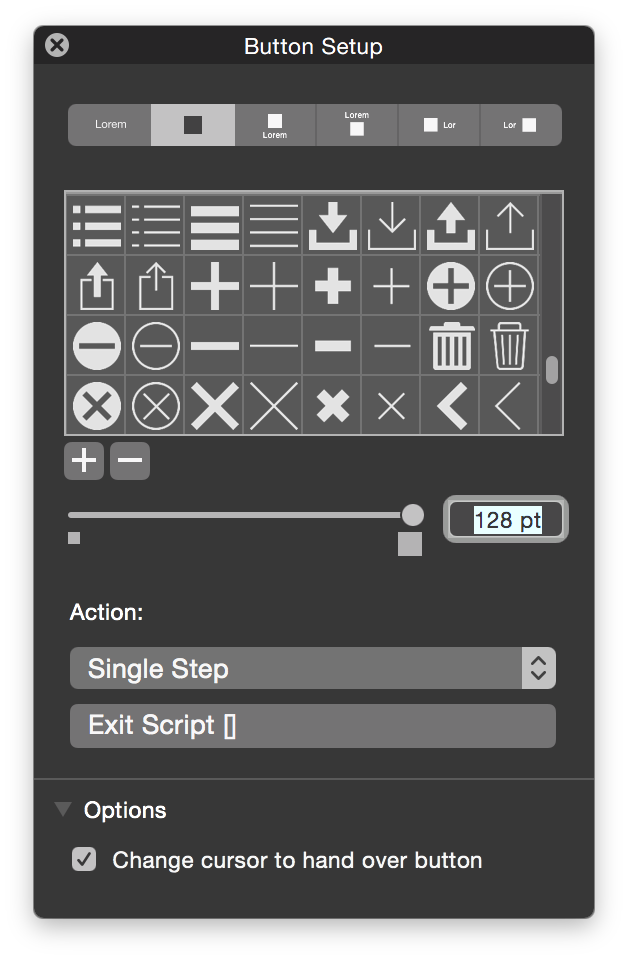Image resolution: width=628 pixels, height=960 pixels.
Task: Select the thin outline trash can icon
Action: click(509, 346)
